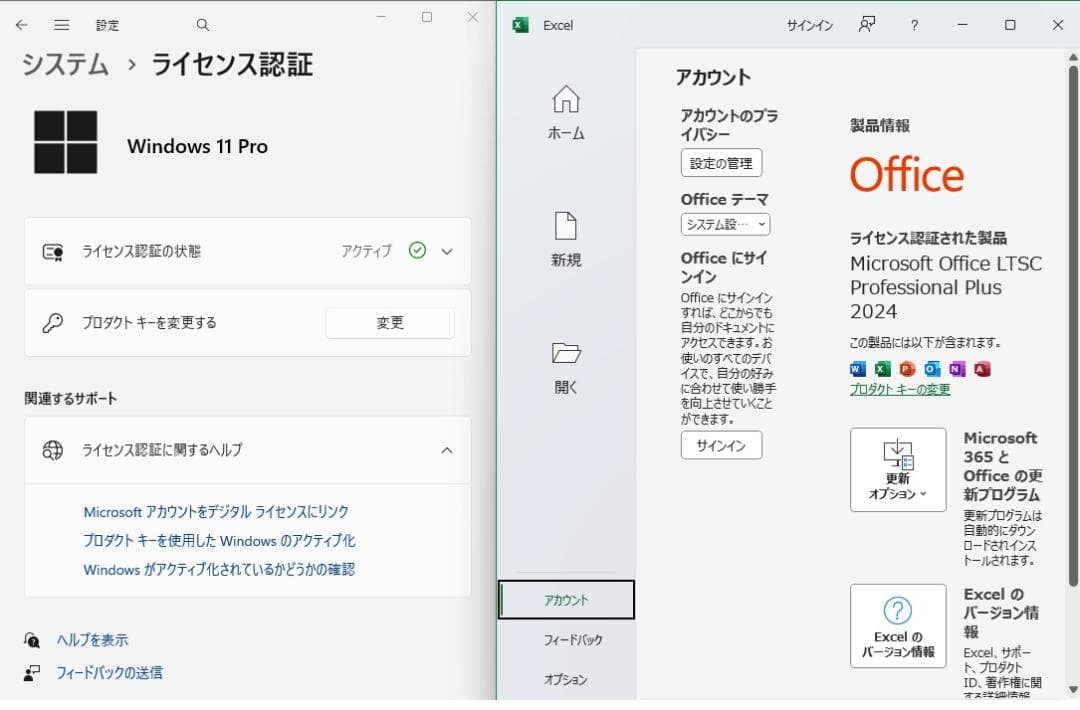Go back in Settings window
Viewport: 1080px width, 710px height.
pos(22,25)
